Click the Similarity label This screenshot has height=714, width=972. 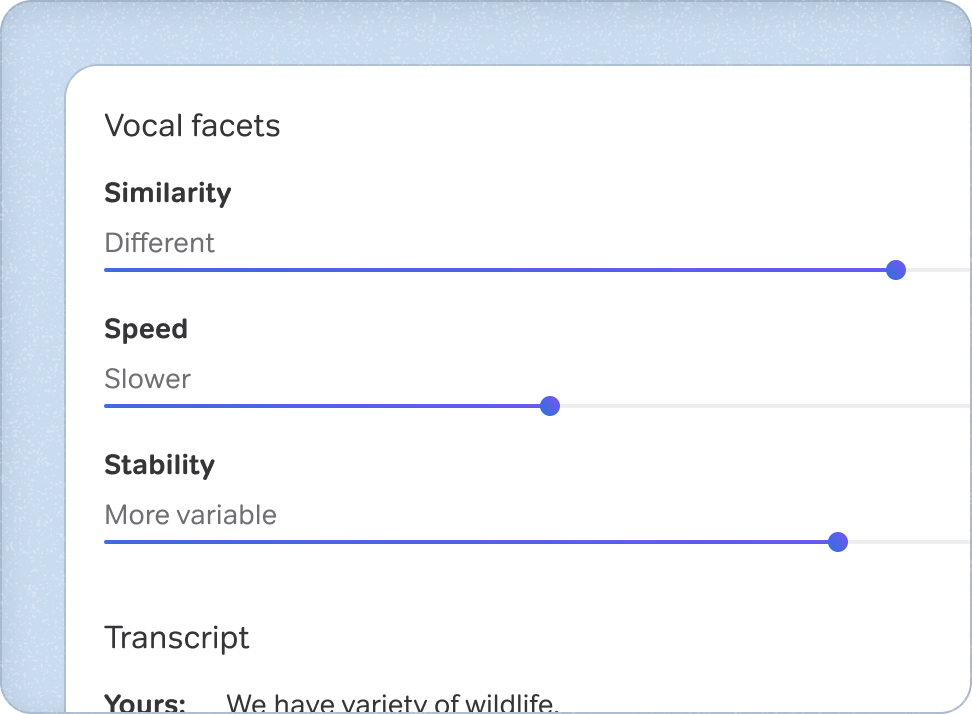(x=167, y=193)
